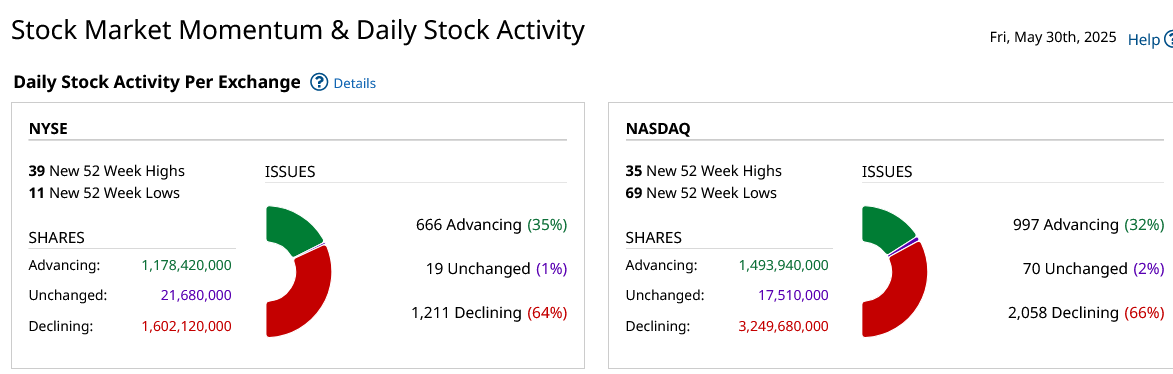This screenshot has height=374, width=1173.
Task: Open the Help link
Action: pos(1143,40)
